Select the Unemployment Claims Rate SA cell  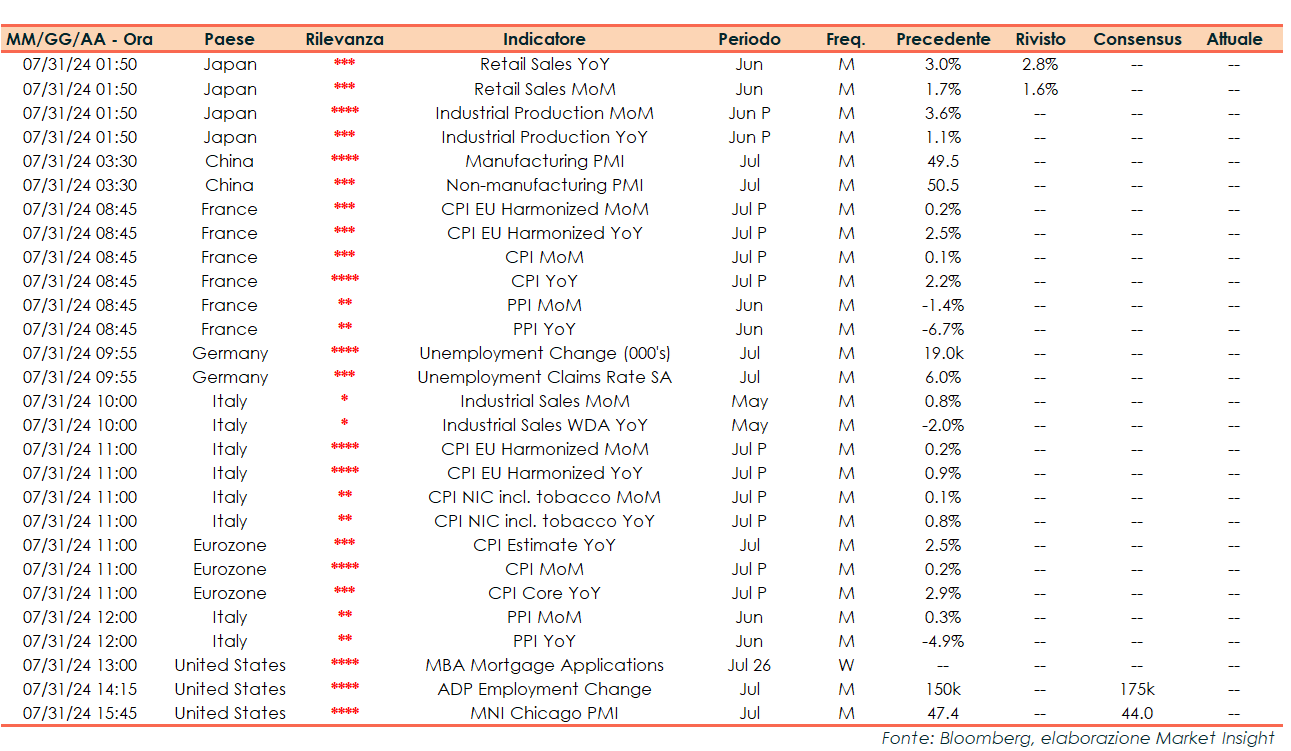pos(544,377)
